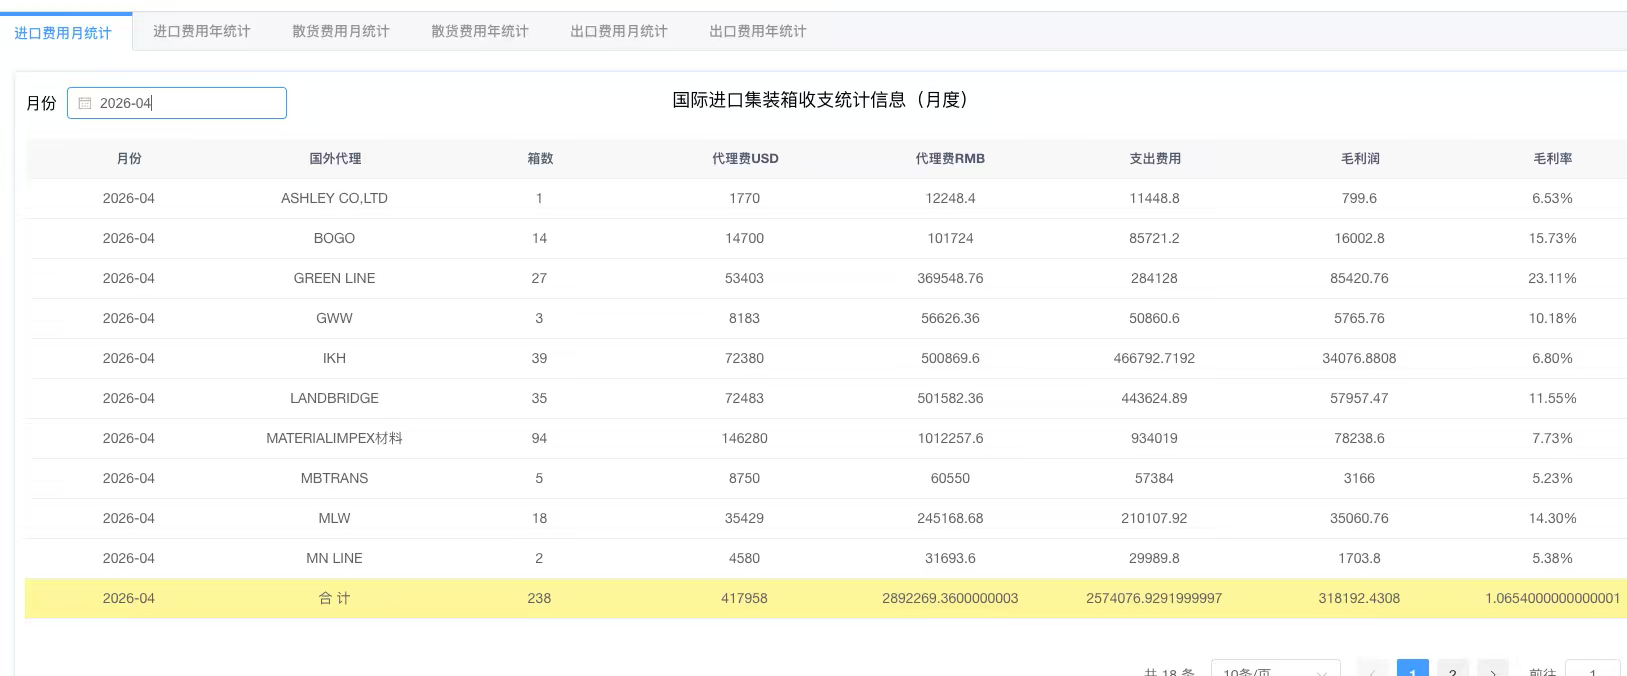This screenshot has width=1627, height=676.
Task: Click total RMB 2892269.3600000003
Action: tap(950, 598)
